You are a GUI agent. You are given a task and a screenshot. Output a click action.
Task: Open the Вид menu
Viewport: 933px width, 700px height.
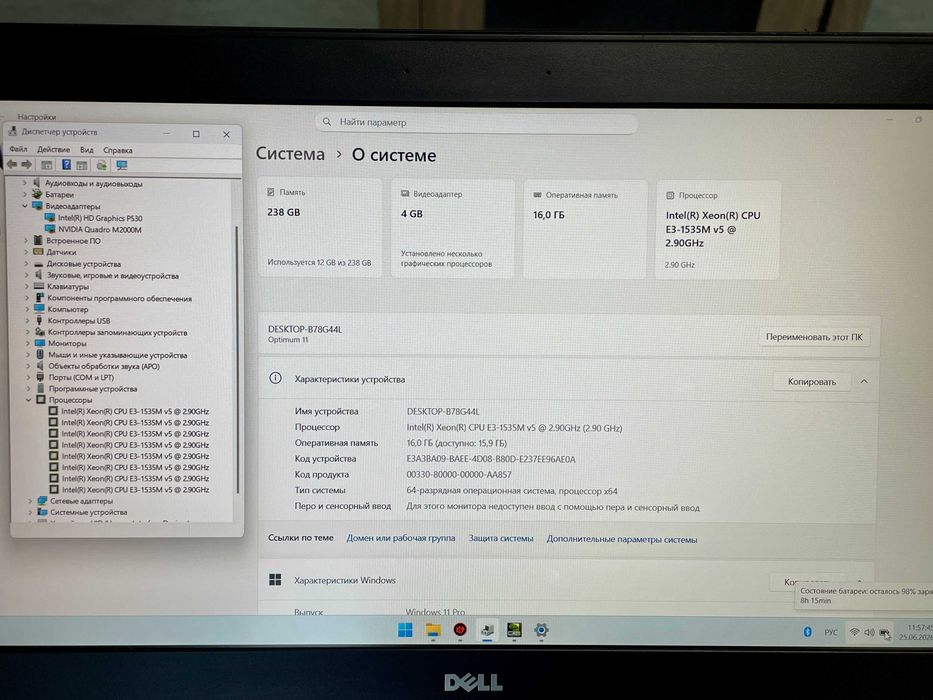tap(87, 150)
